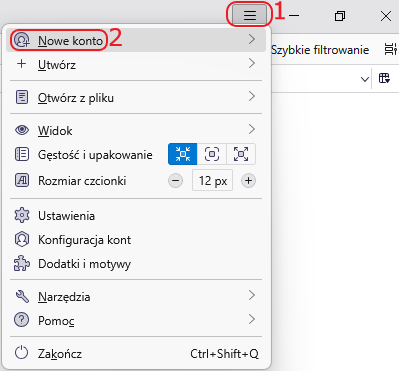Click the Pomoc question mark icon

point(21,320)
